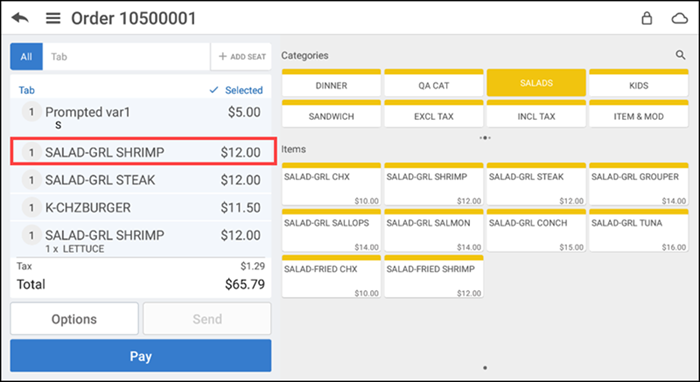Click the items page indicator dot
The height and width of the screenshot is (382, 700).
pyautogui.click(x=485, y=368)
